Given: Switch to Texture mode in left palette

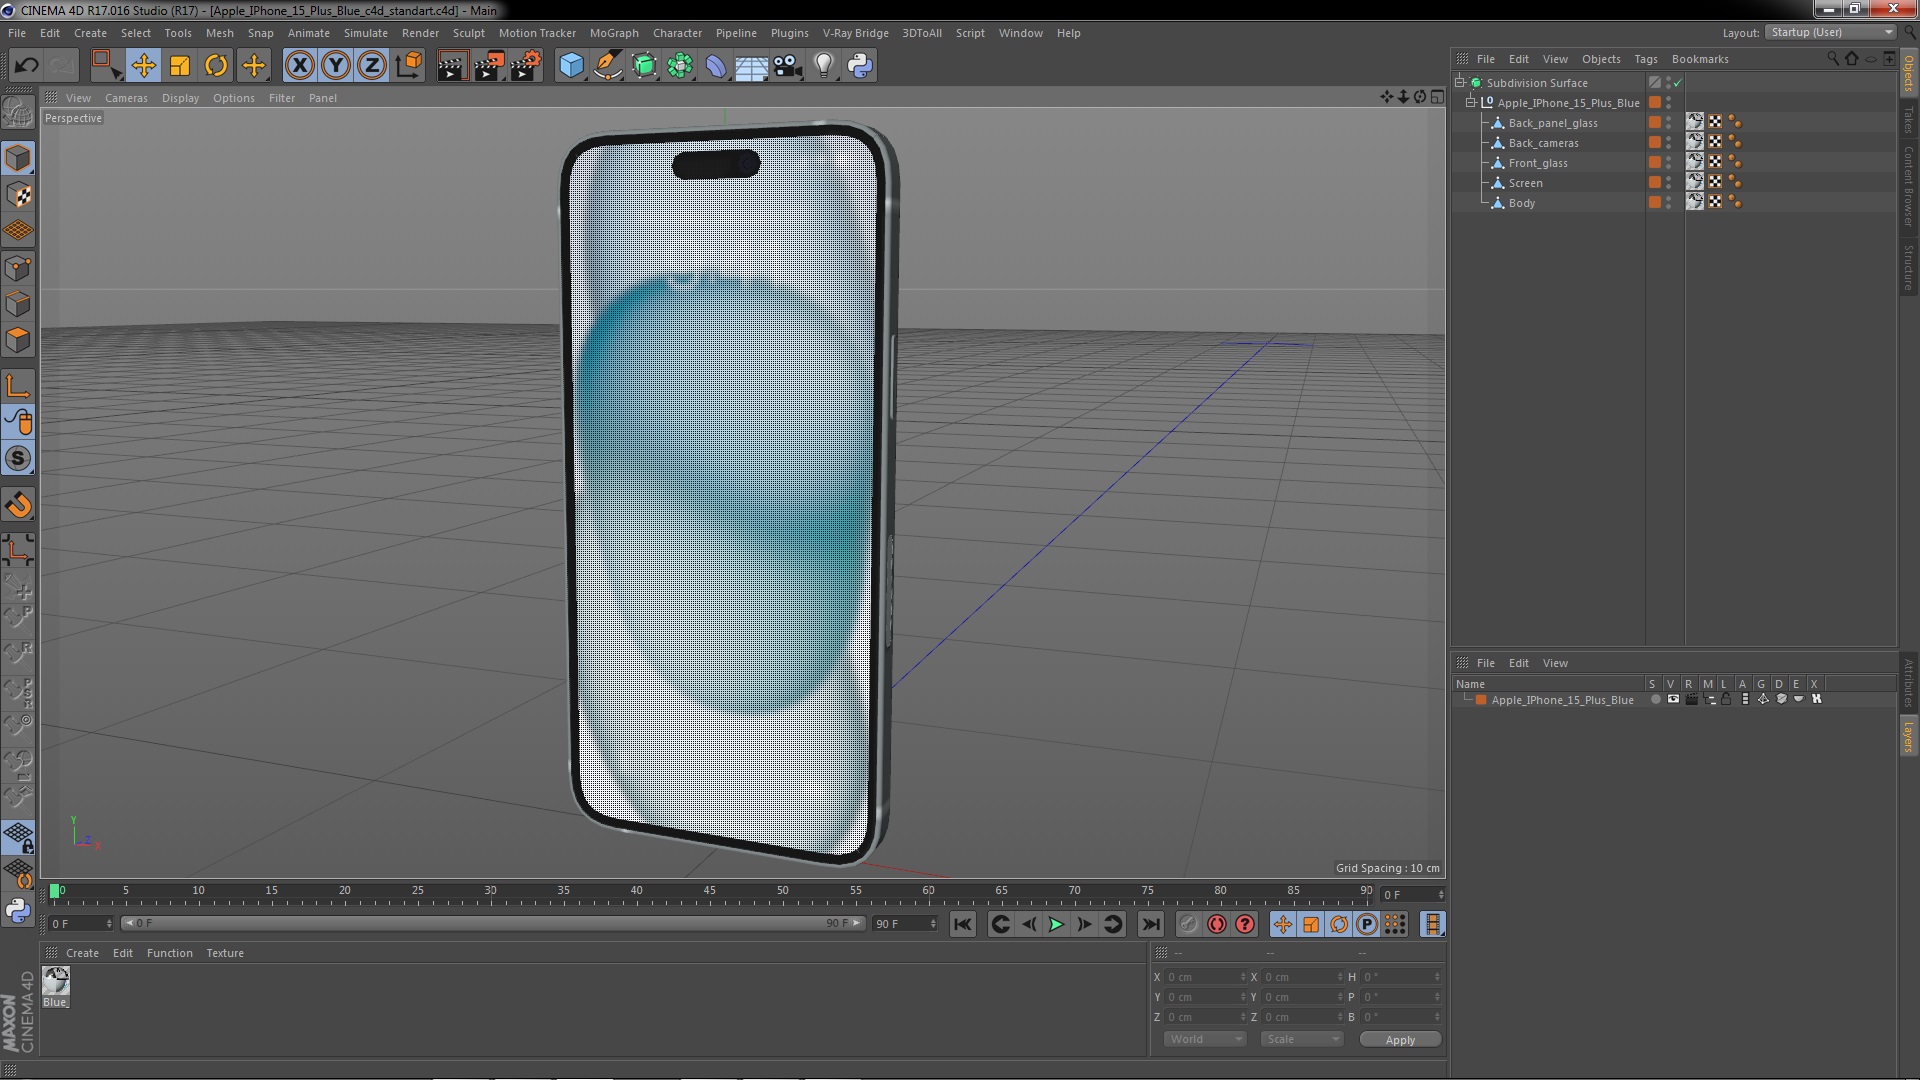Looking at the screenshot, I should click(18, 195).
